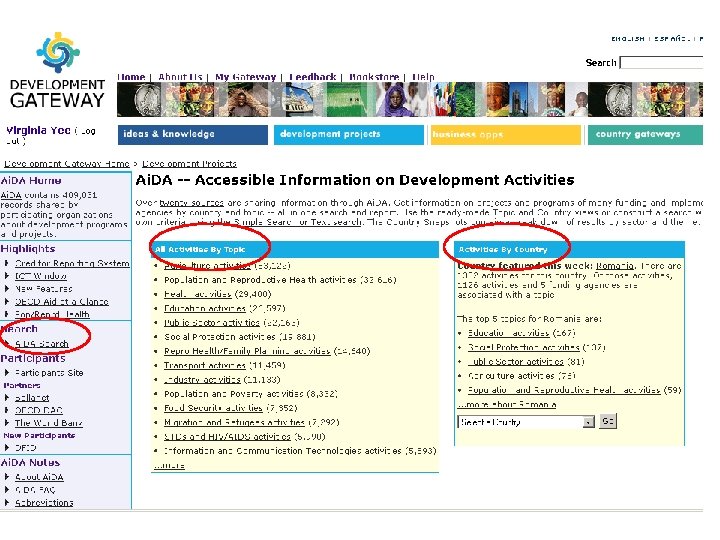The height and width of the screenshot is (540, 720).
Task: Follow the Development Gateway Home breadcrumb
Action: click(67, 163)
